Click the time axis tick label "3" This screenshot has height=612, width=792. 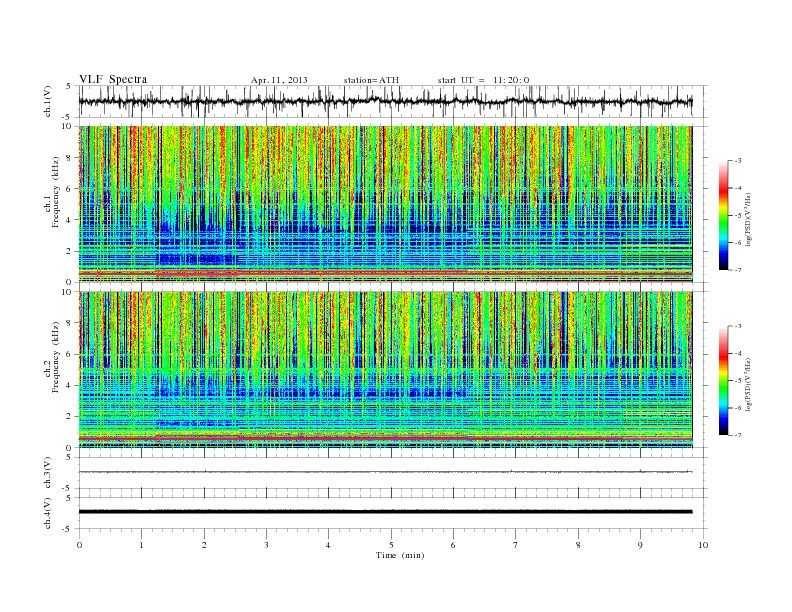(x=266, y=545)
